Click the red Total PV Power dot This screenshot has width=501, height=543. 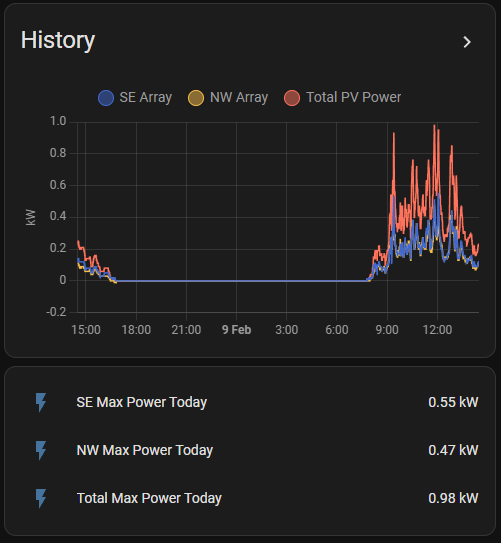292,98
